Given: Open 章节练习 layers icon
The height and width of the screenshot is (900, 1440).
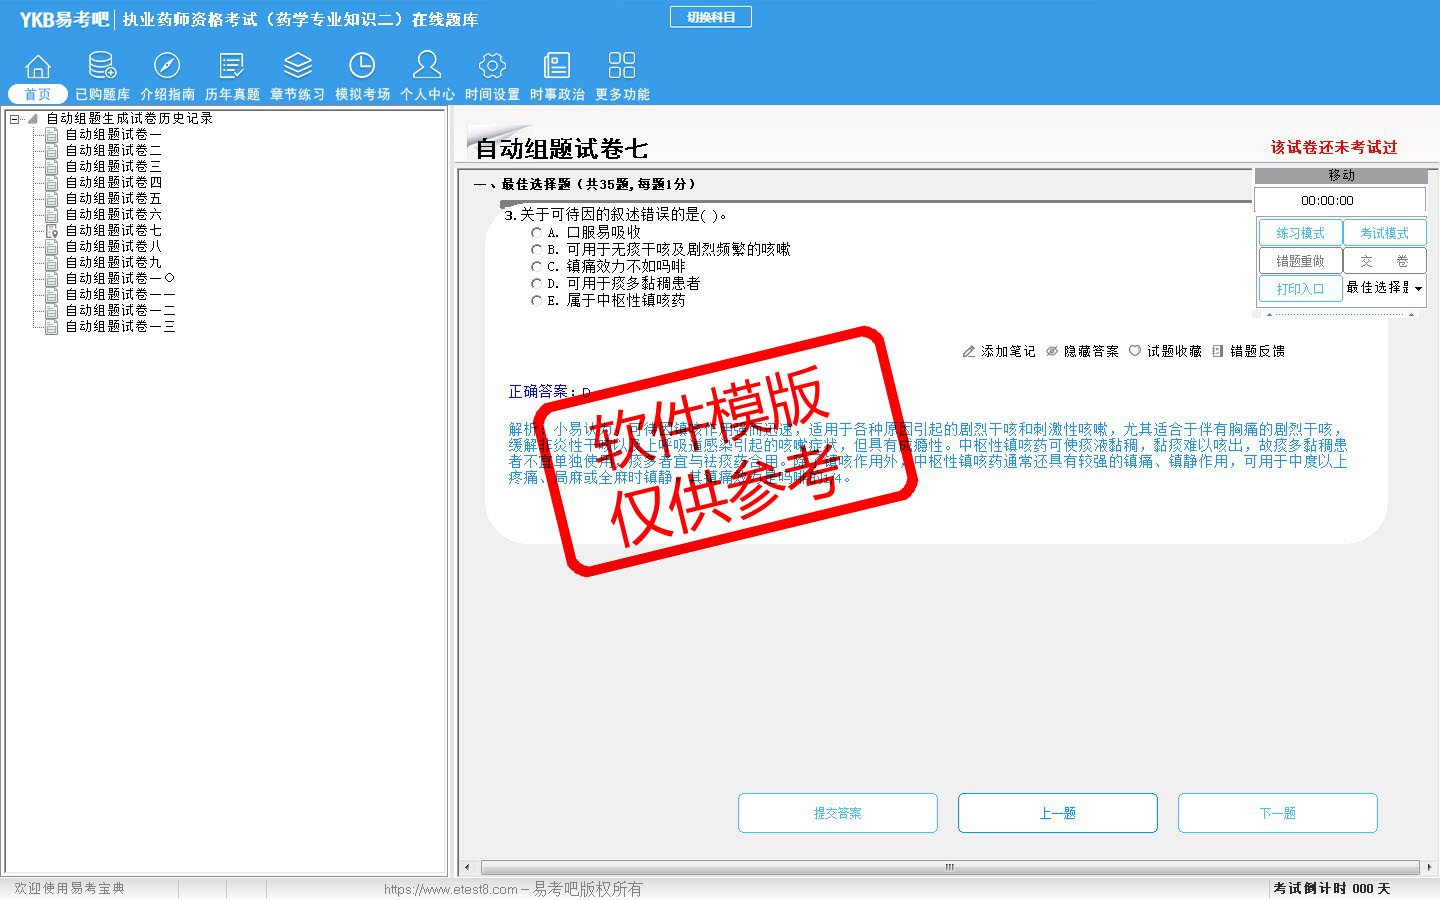Looking at the screenshot, I should tap(297, 67).
